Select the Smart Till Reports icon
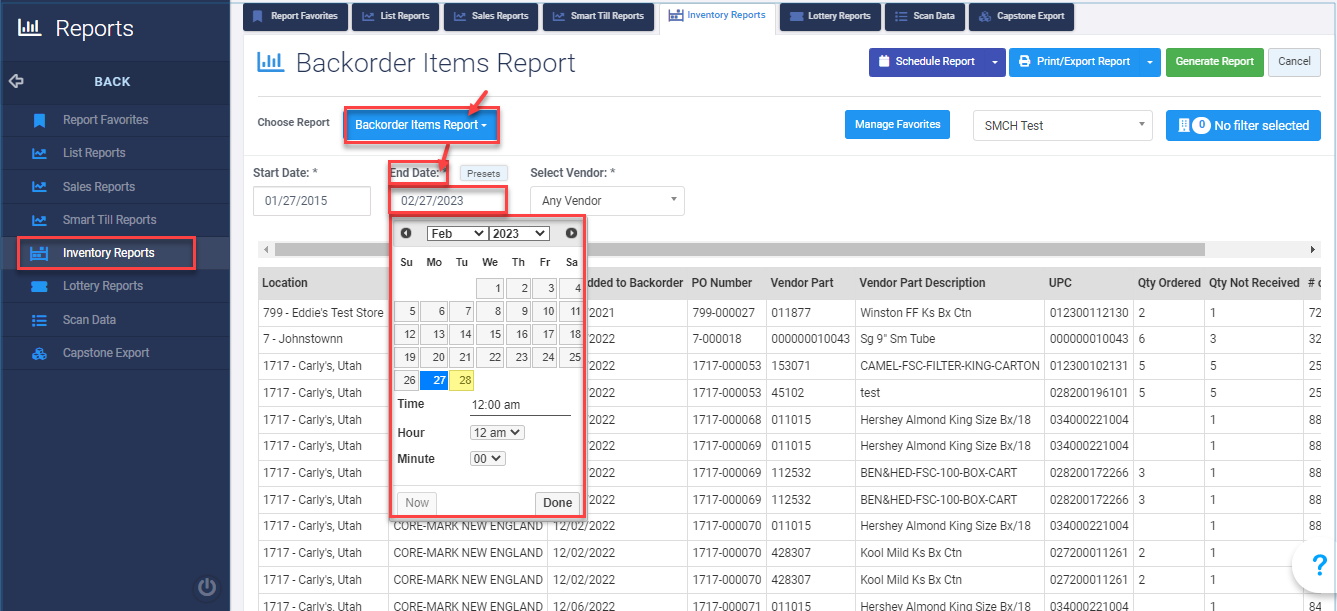 [x=40, y=219]
